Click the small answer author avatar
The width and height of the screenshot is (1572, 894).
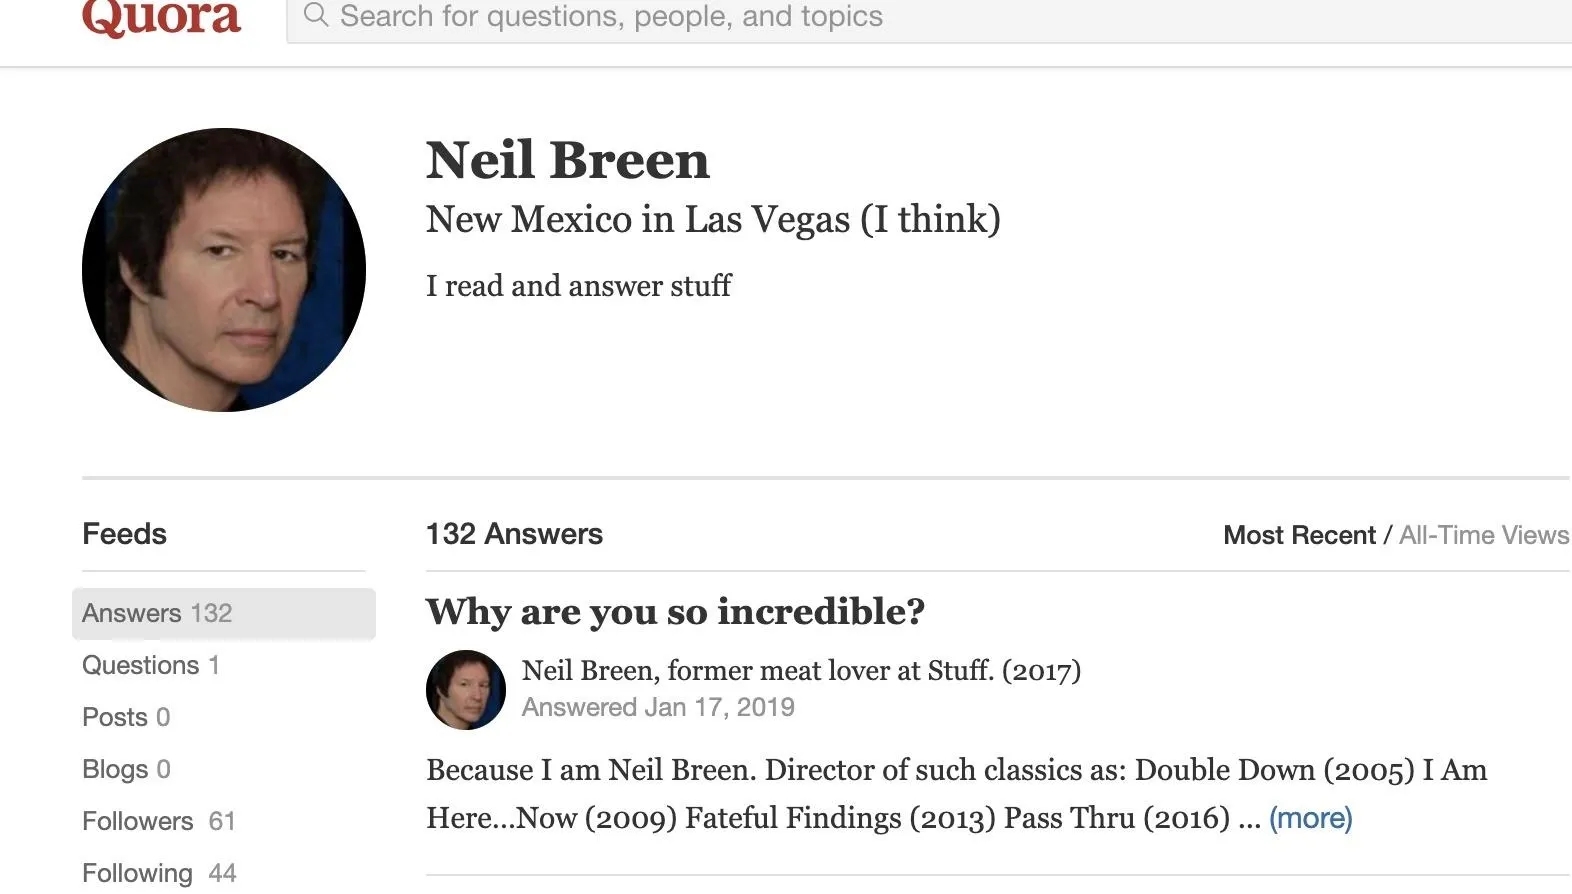pyautogui.click(x=465, y=690)
